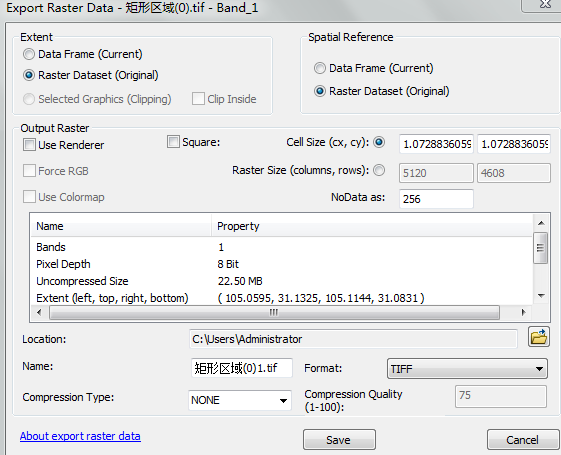Select the Raster Size (columns, rows) radio

pyautogui.click(x=379, y=170)
